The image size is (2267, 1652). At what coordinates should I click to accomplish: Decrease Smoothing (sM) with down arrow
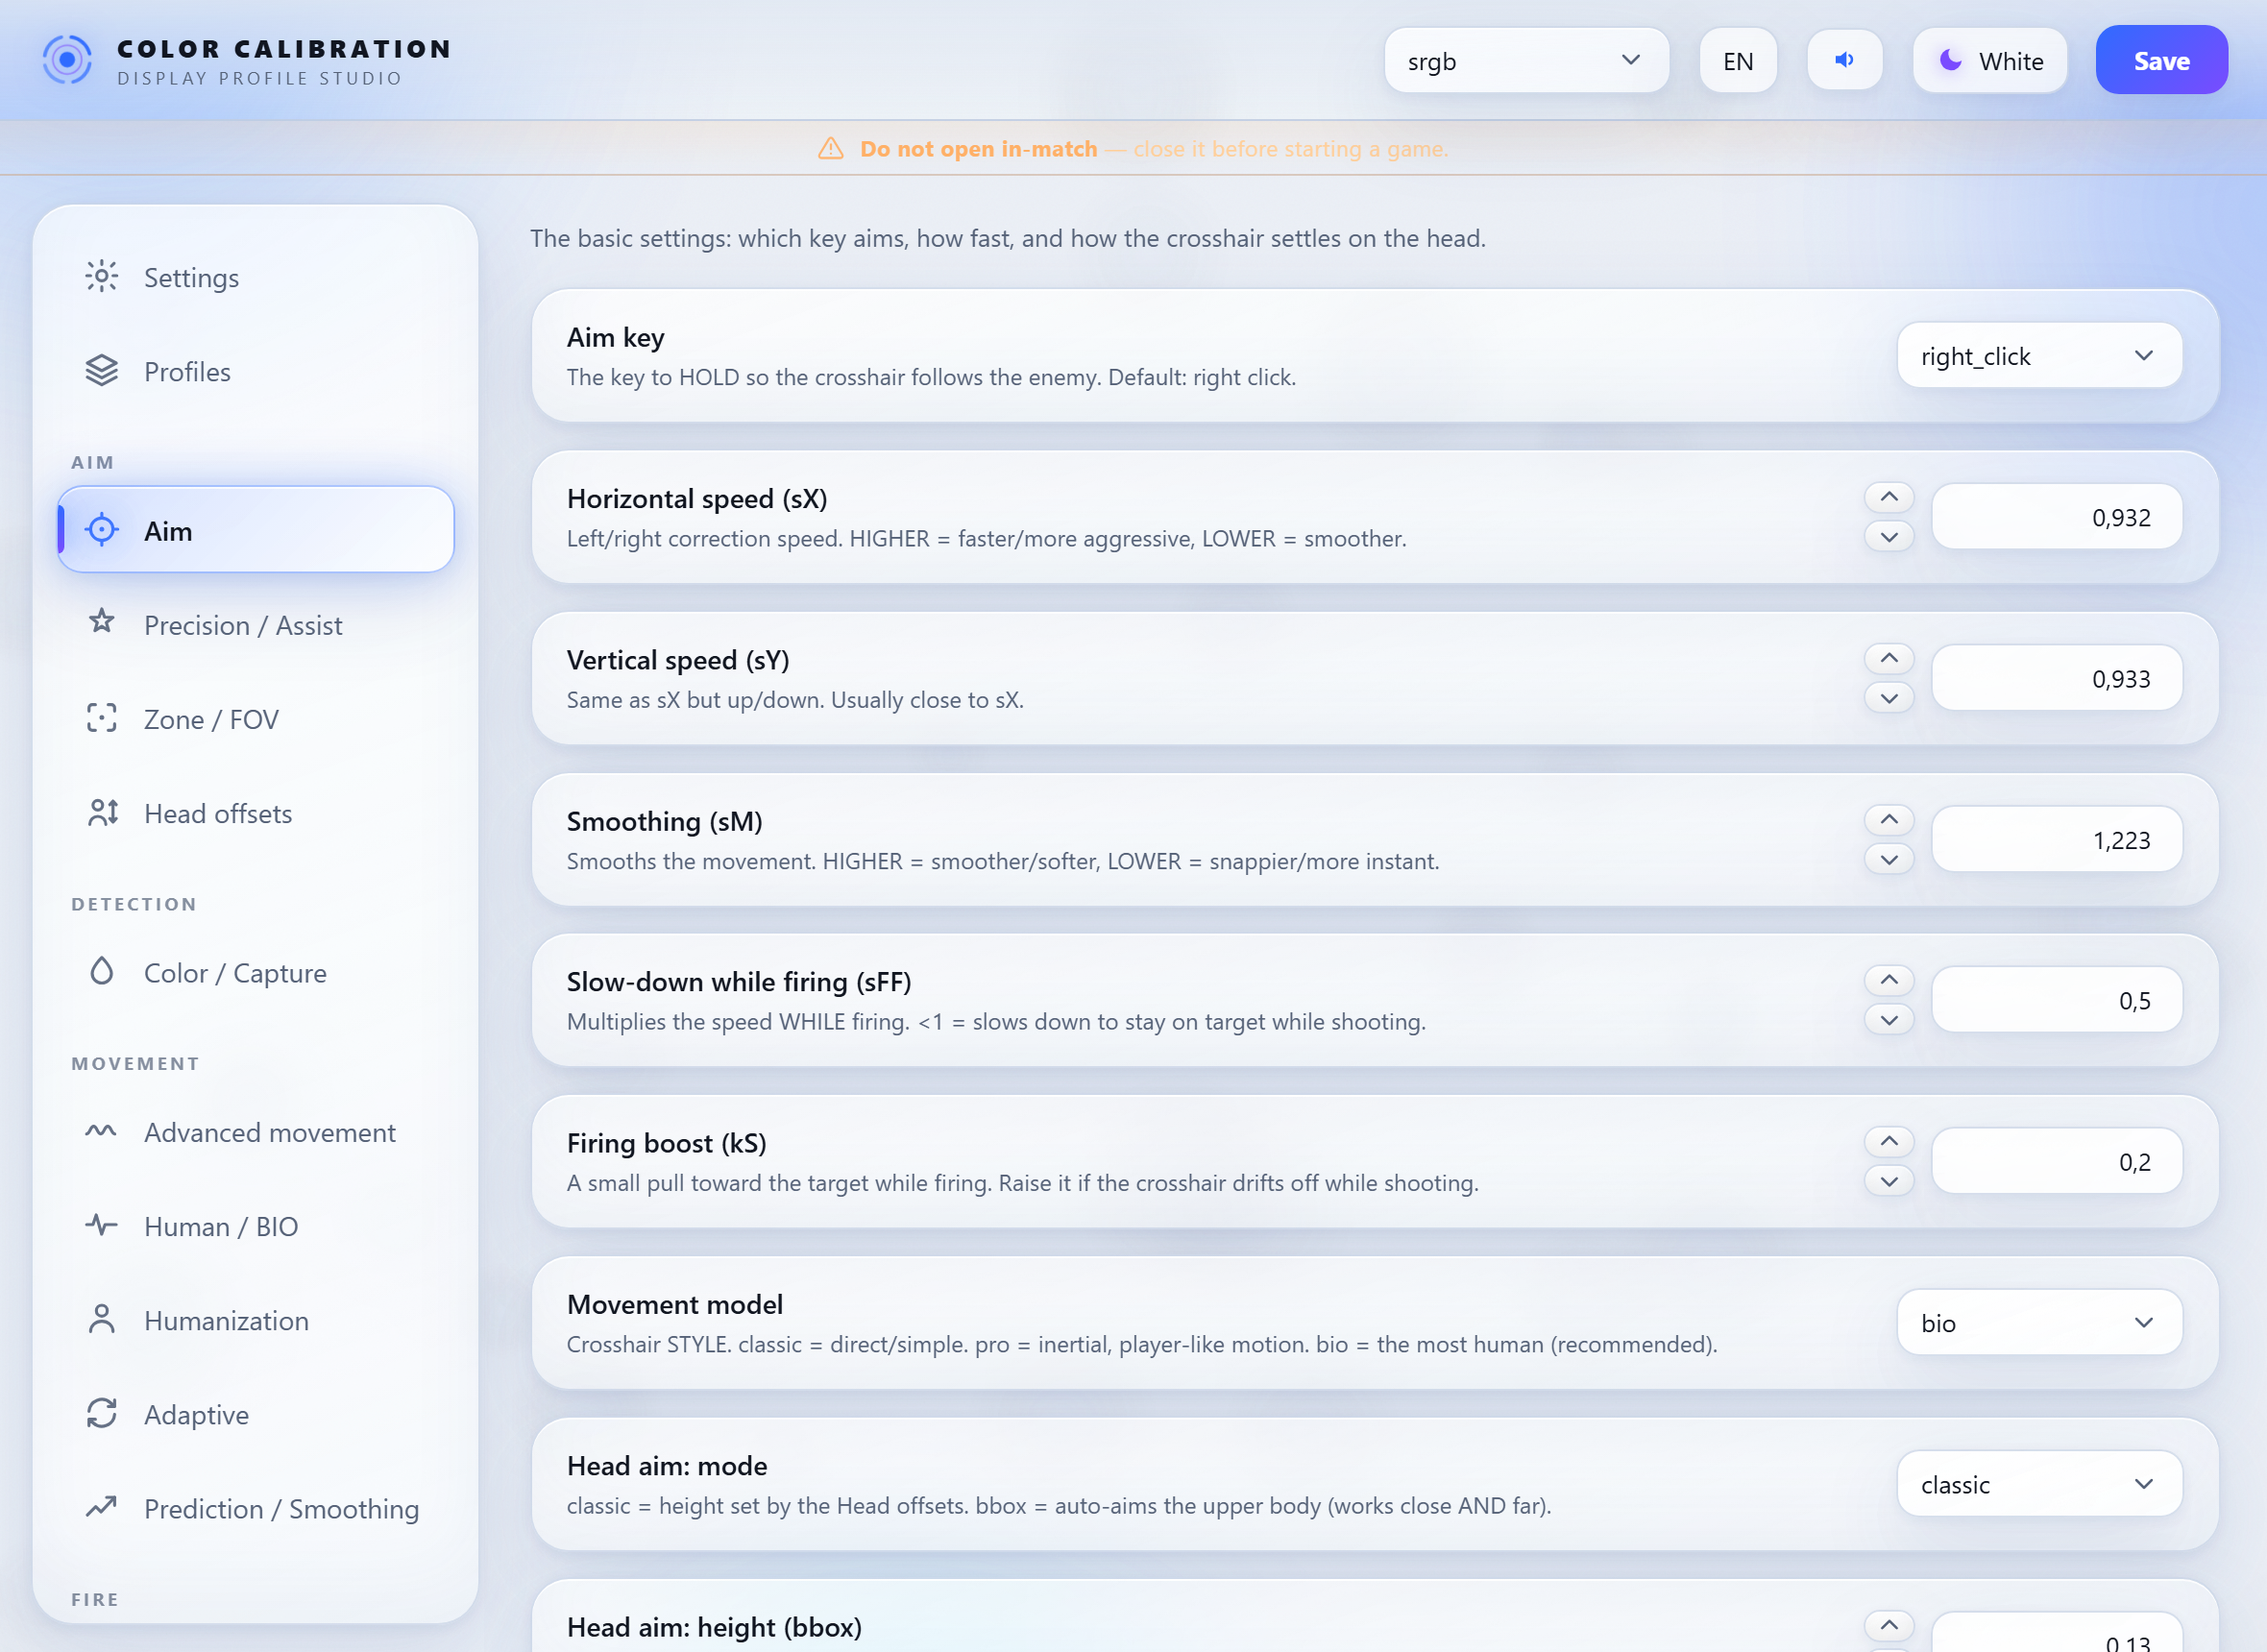pyautogui.click(x=1889, y=859)
